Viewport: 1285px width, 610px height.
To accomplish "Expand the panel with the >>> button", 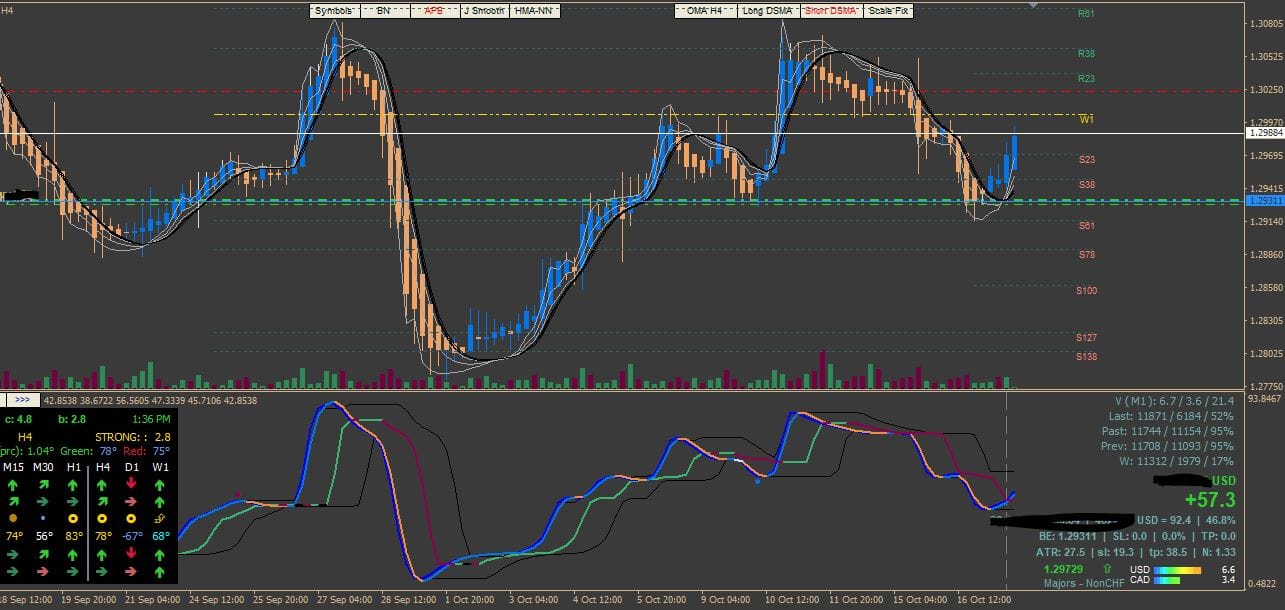I will [x=22, y=400].
